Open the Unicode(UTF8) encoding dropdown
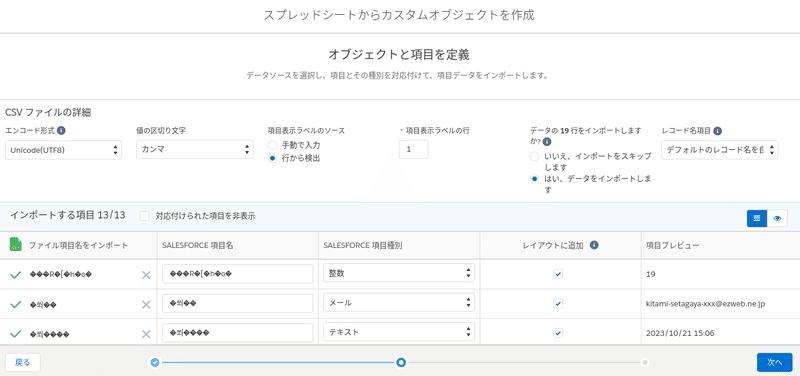This screenshot has height=376, width=800. coord(64,150)
